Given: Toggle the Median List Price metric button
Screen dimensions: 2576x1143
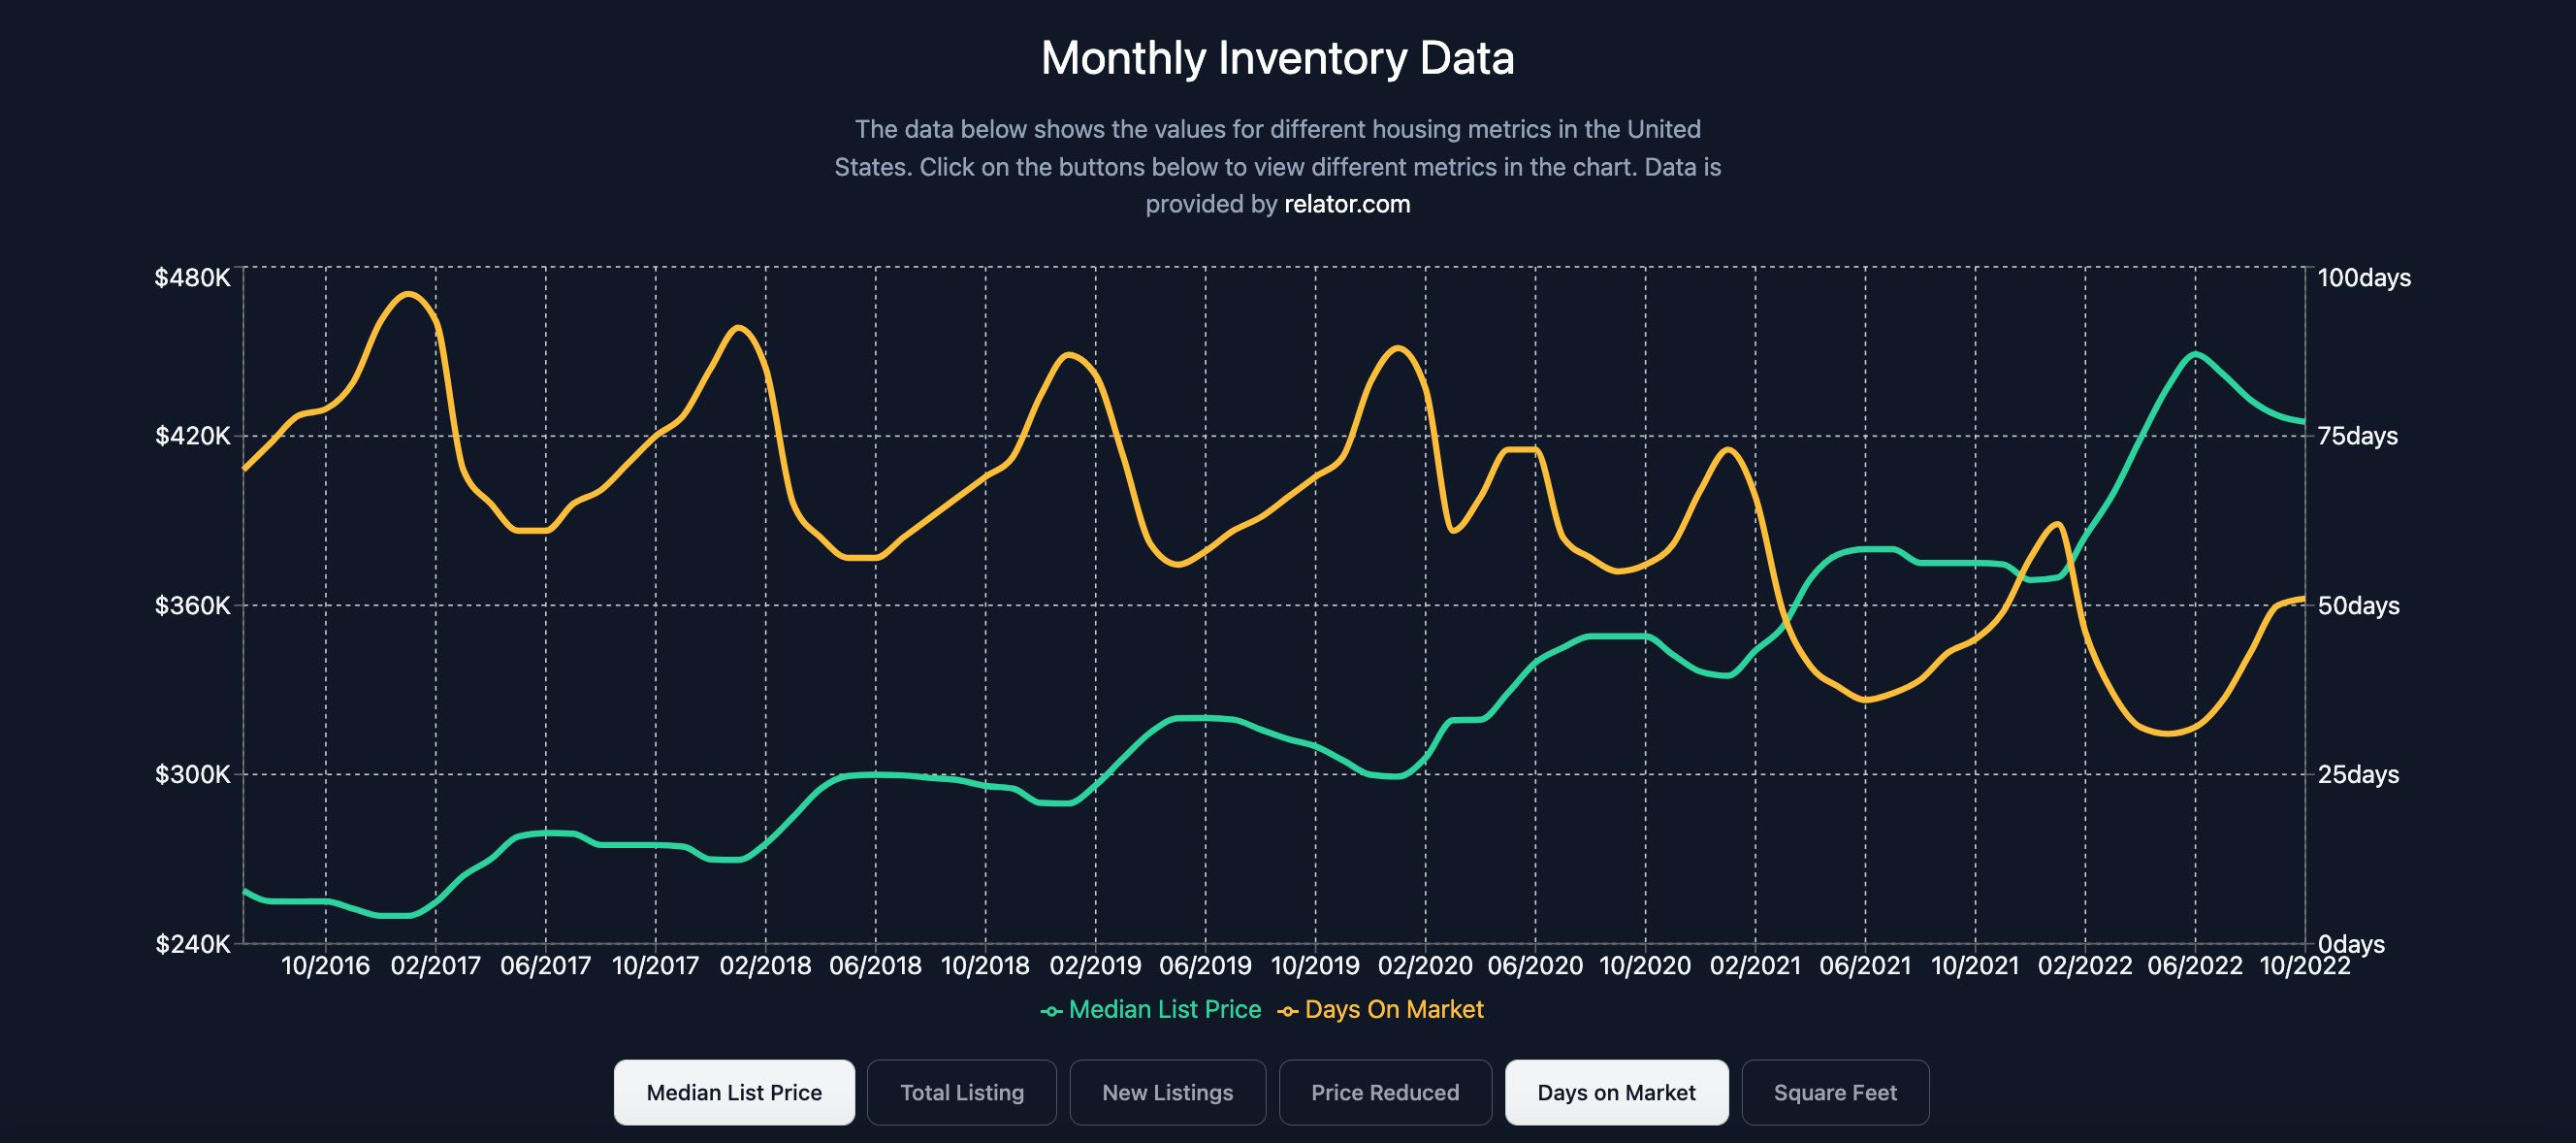Looking at the screenshot, I should [x=734, y=1092].
